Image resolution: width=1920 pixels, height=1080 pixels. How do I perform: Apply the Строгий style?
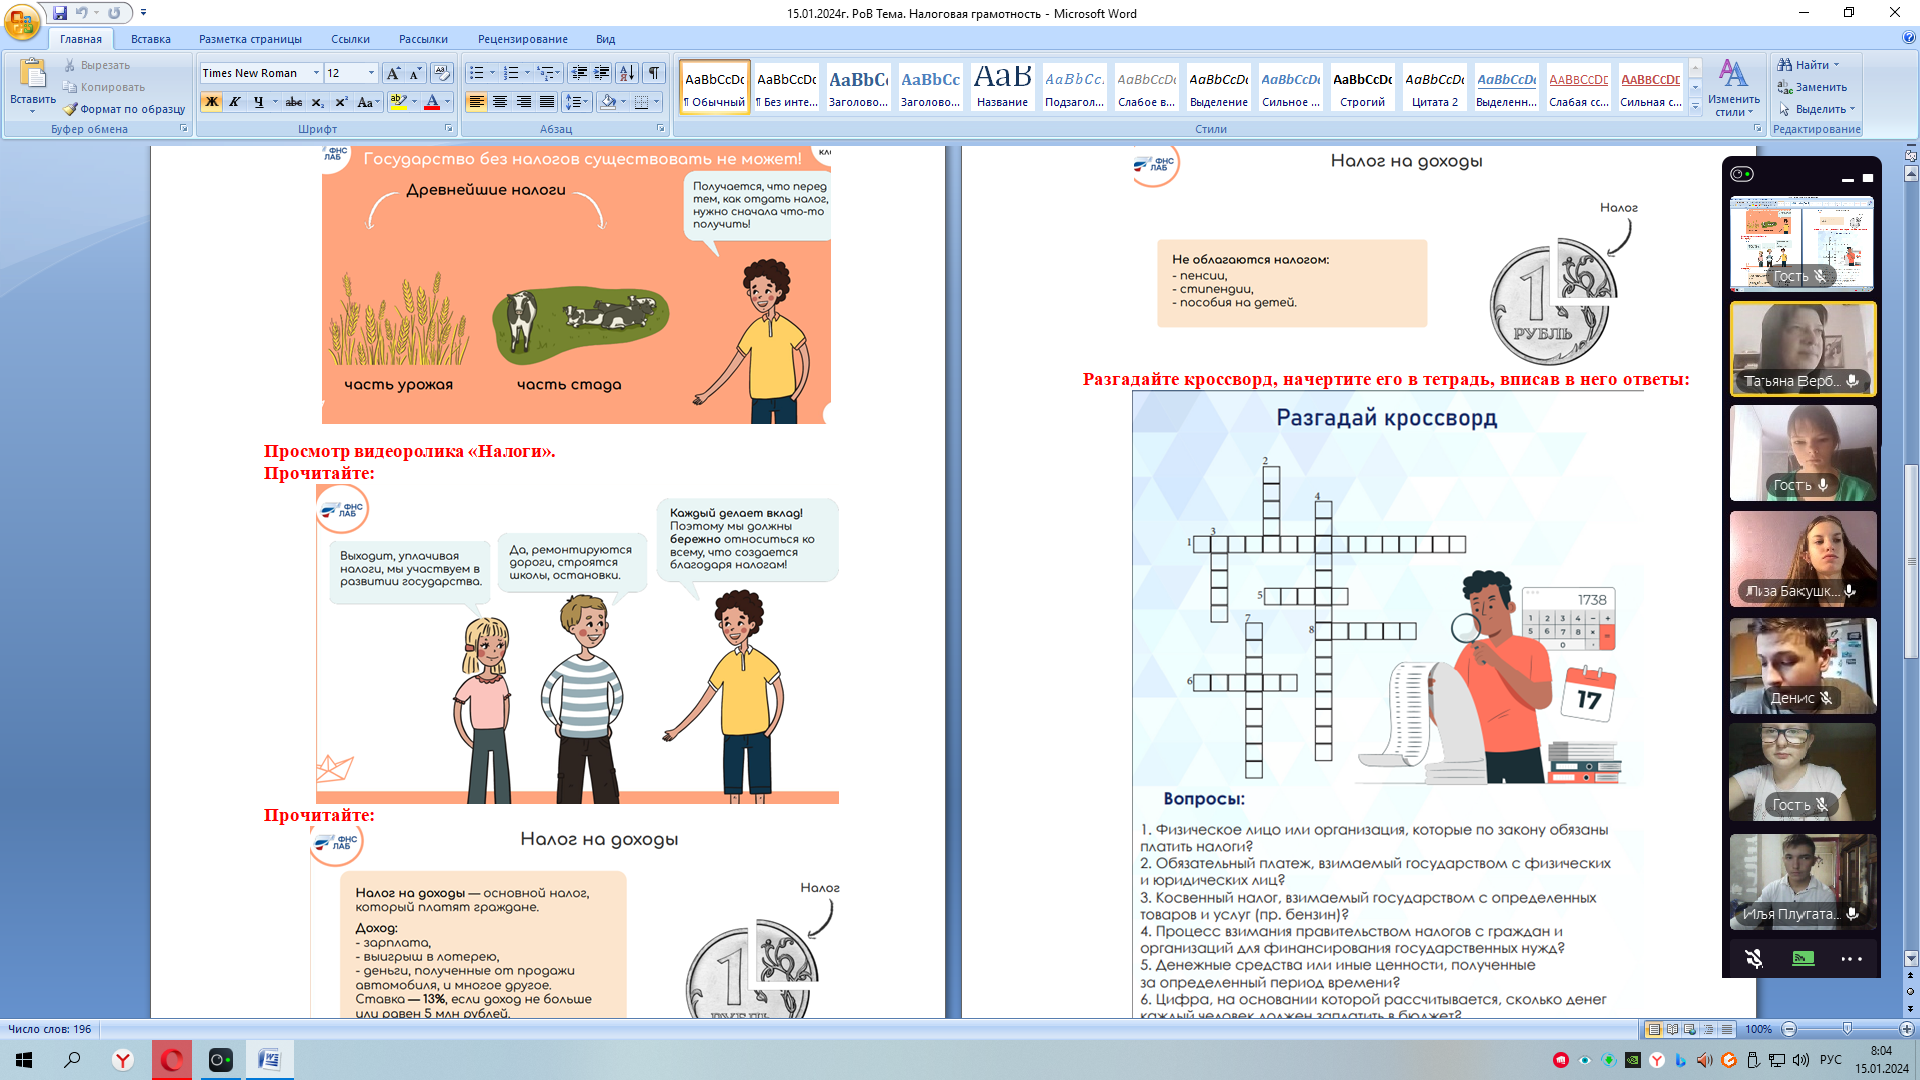coord(1362,88)
